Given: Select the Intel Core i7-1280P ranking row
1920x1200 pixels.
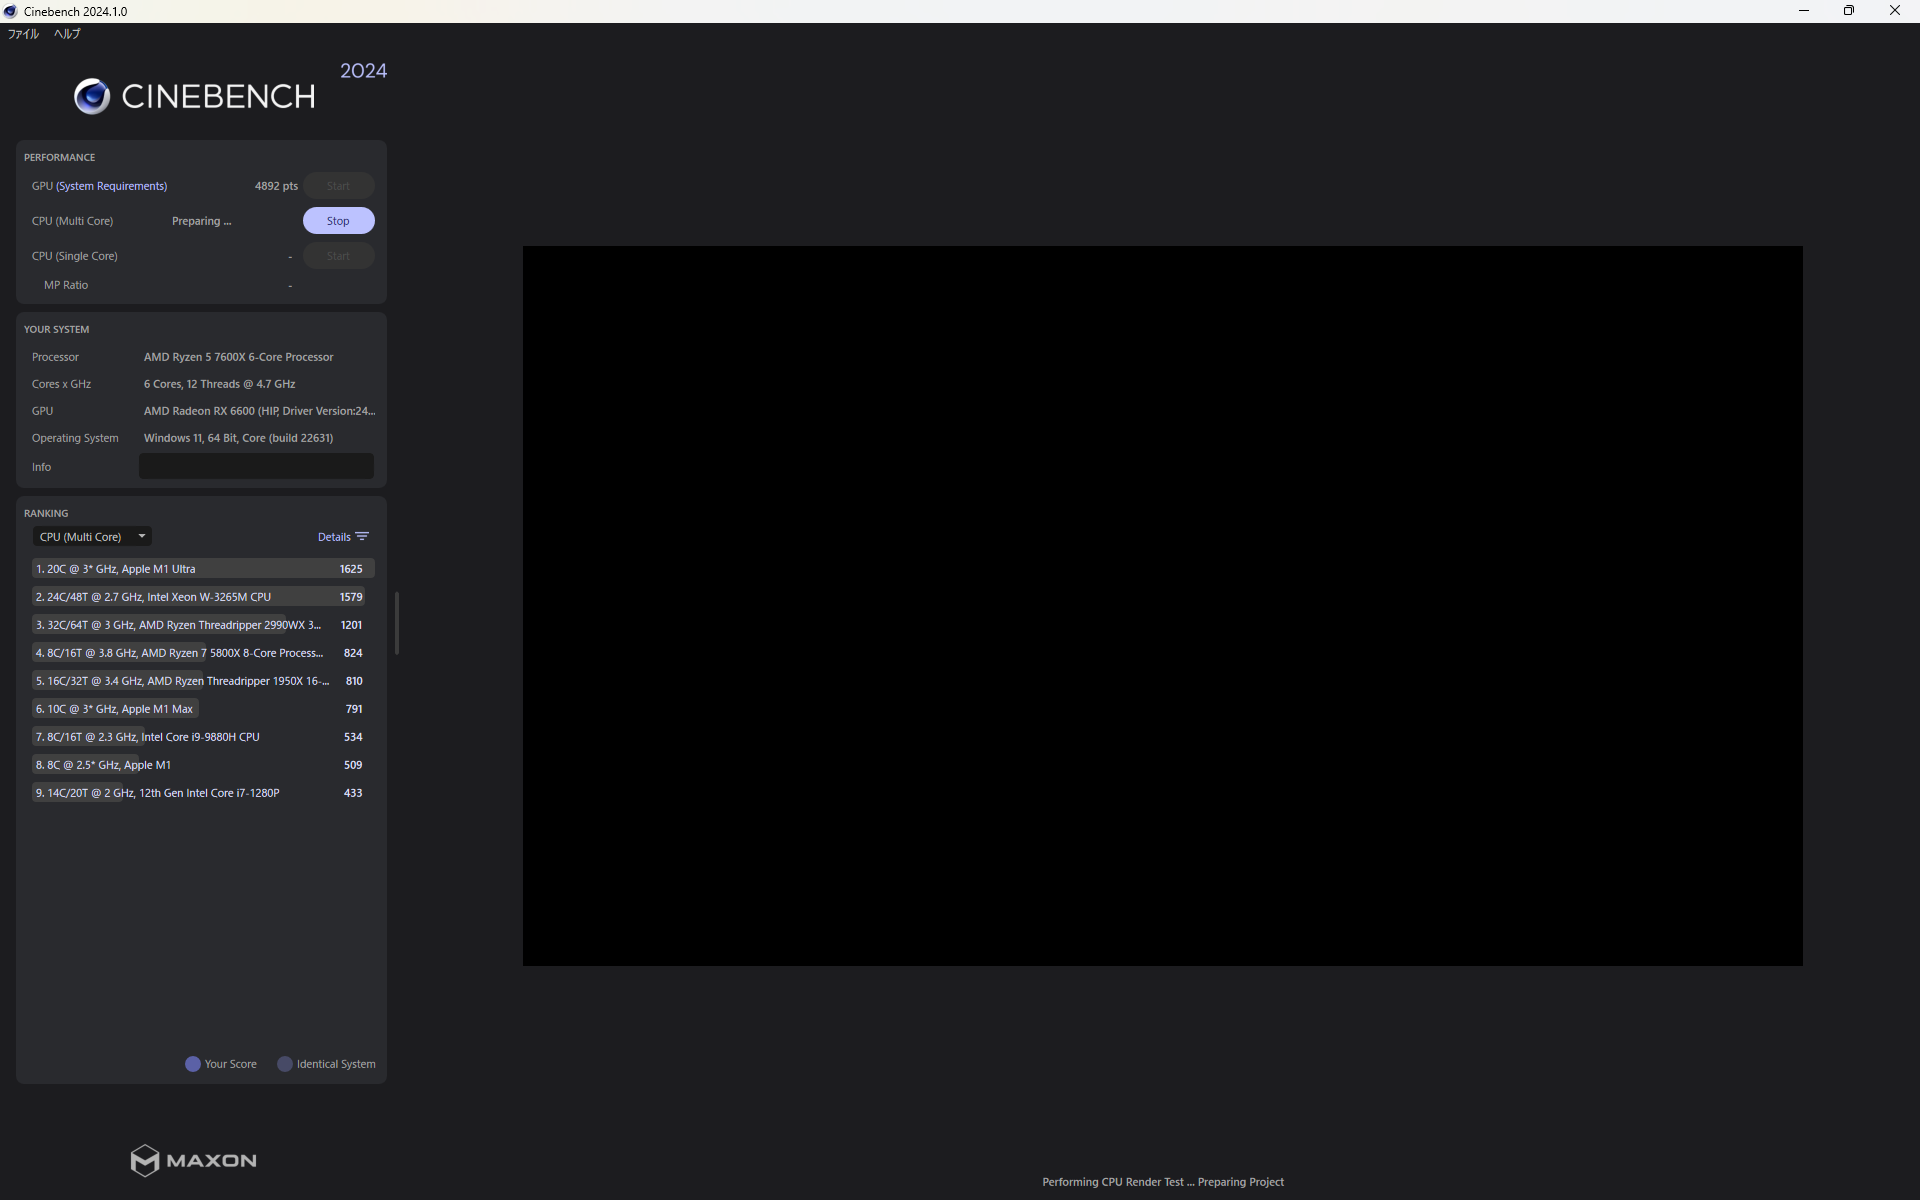Looking at the screenshot, I should coord(203,793).
